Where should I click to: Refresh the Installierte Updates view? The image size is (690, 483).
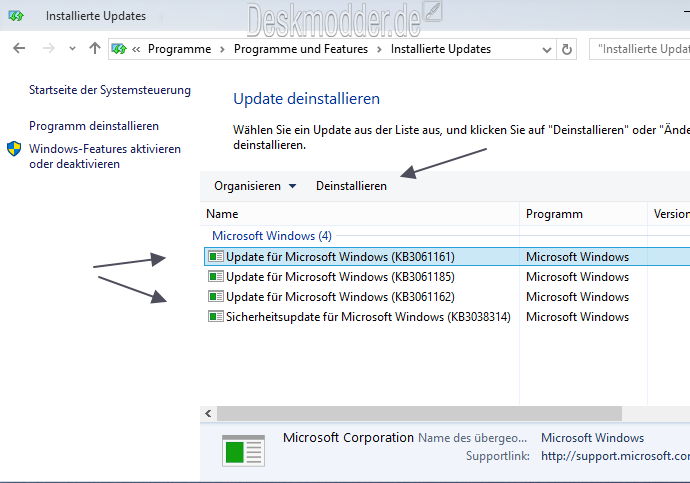pos(567,49)
